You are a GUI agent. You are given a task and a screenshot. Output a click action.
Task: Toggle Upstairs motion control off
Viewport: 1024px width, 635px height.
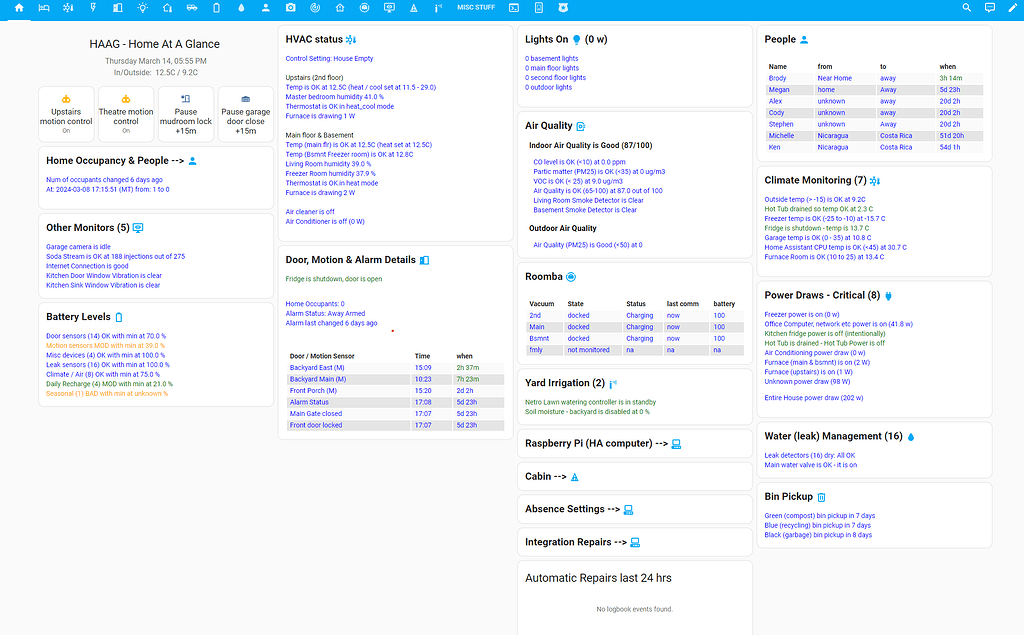pos(66,113)
